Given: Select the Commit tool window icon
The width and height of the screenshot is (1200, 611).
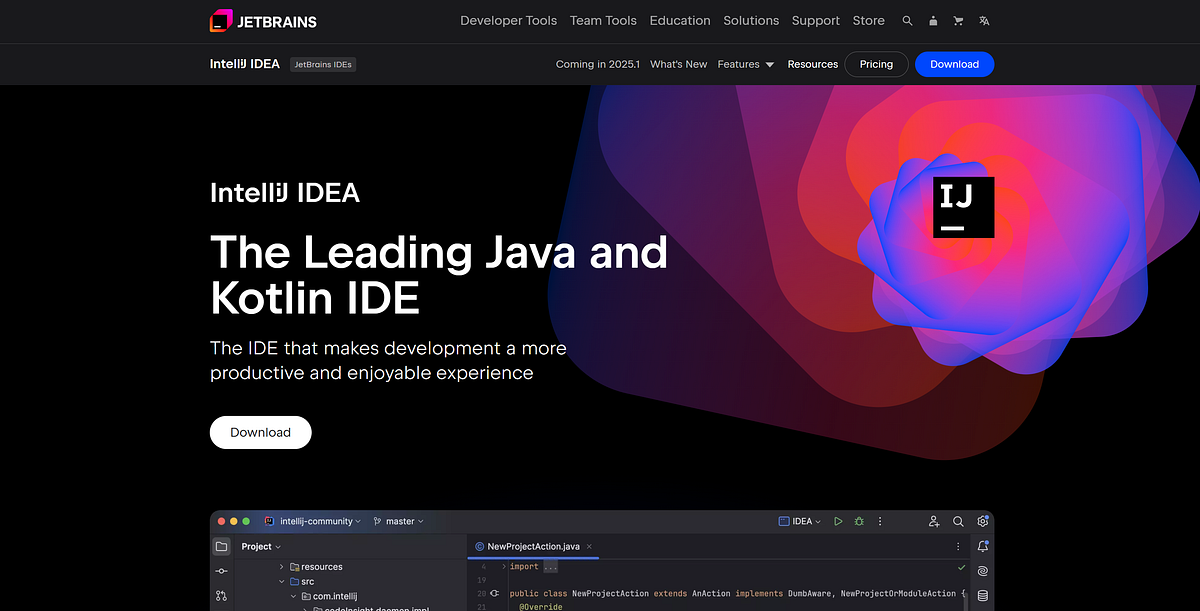Looking at the screenshot, I should coord(221,571).
